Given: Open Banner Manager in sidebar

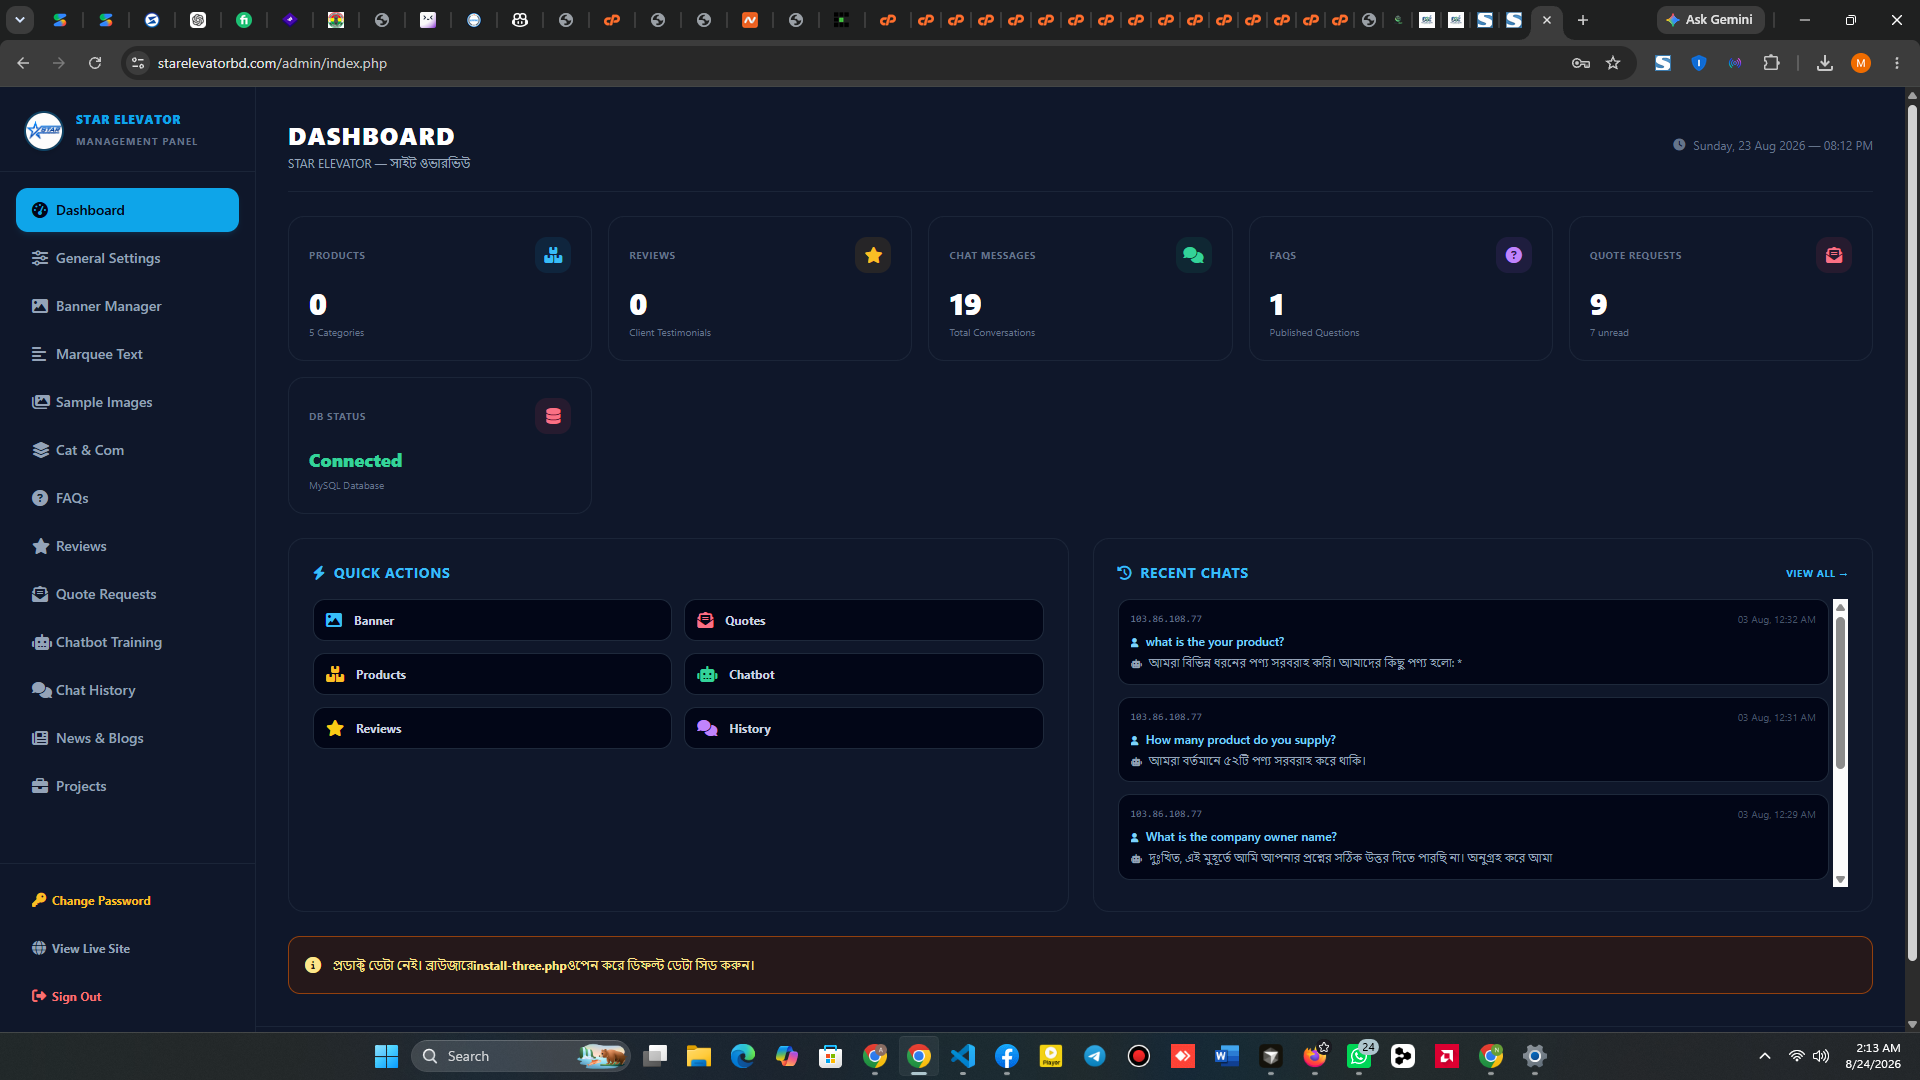Looking at the screenshot, I should pos(127,306).
